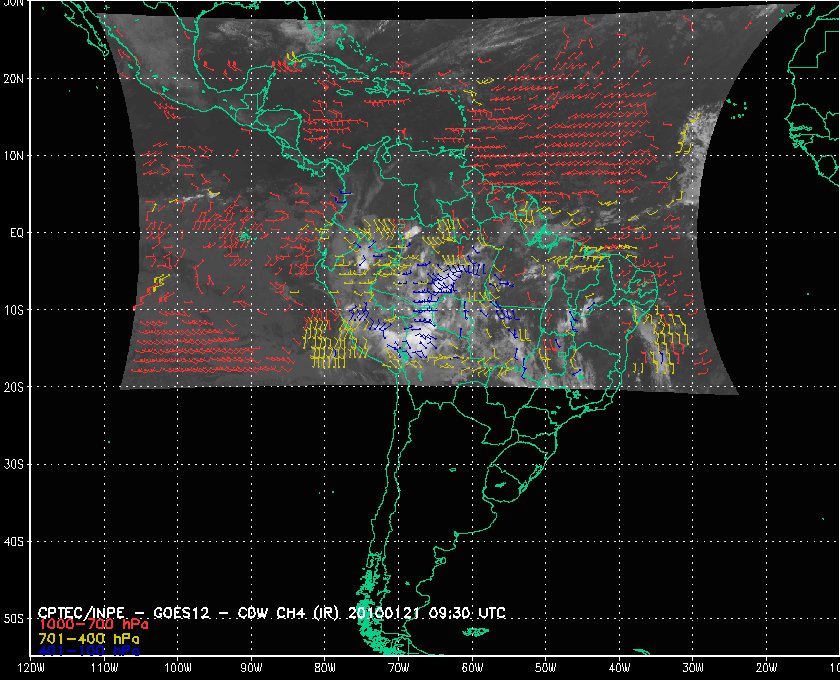Click the 20S latitude axis label
The width and height of the screenshot is (840, 680).
[x=13, y=387]
